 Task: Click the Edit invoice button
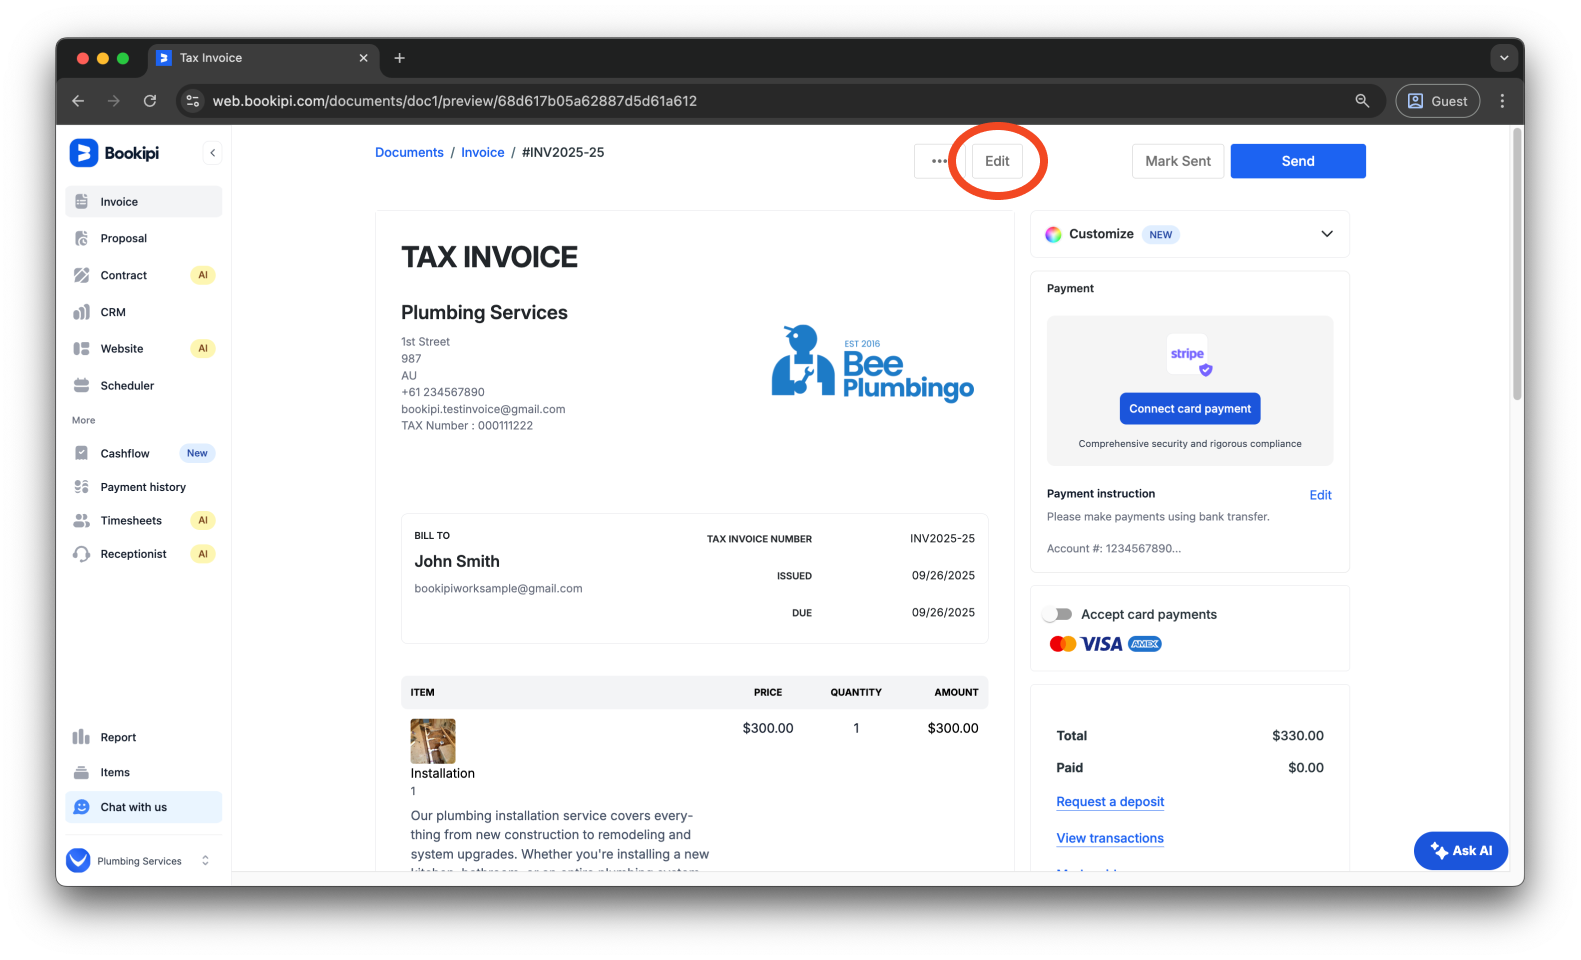coord(997,161)
